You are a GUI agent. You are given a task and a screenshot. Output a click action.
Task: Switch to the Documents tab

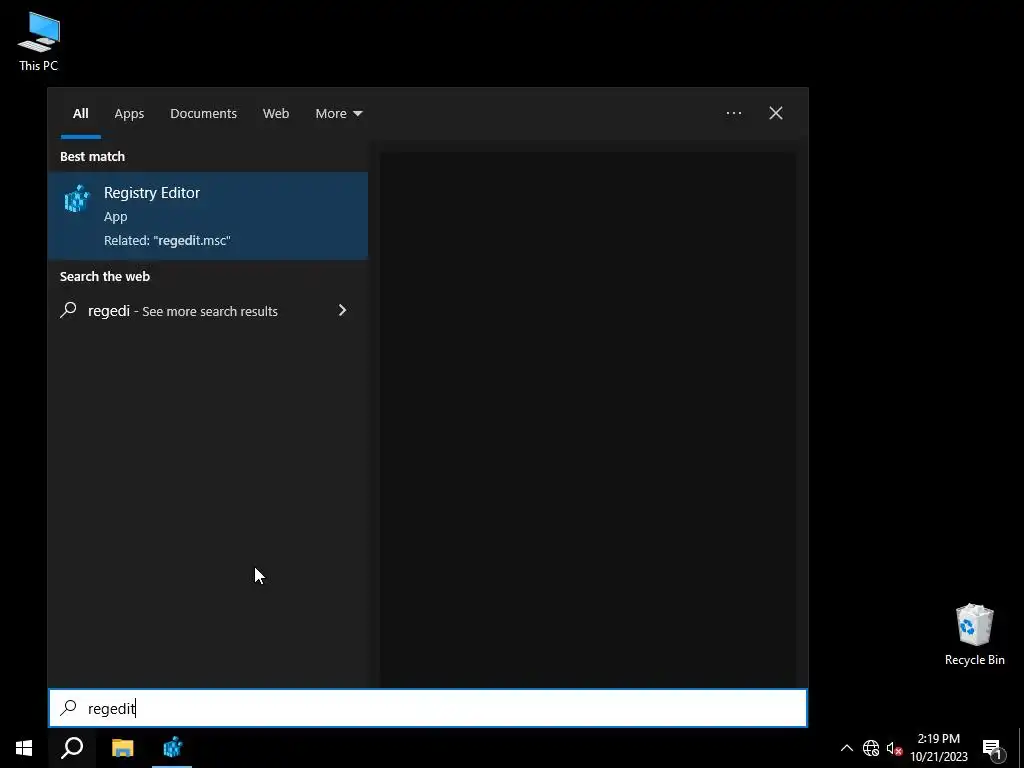(x=203, y=114)
